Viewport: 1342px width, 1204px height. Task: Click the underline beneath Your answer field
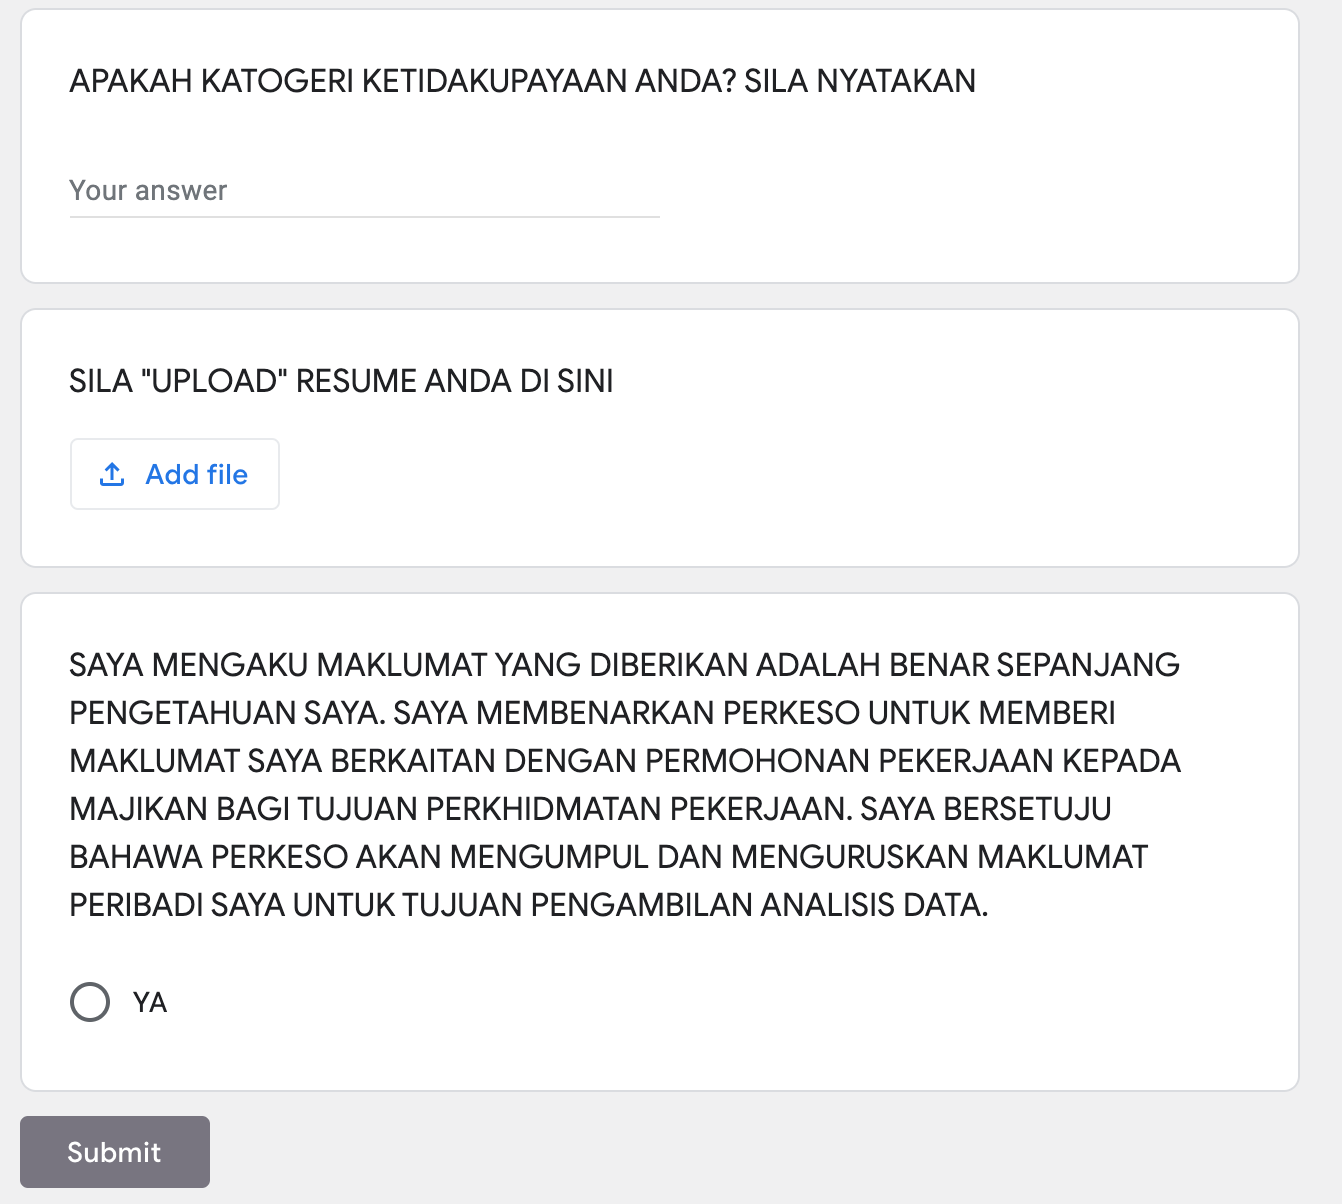364,216
